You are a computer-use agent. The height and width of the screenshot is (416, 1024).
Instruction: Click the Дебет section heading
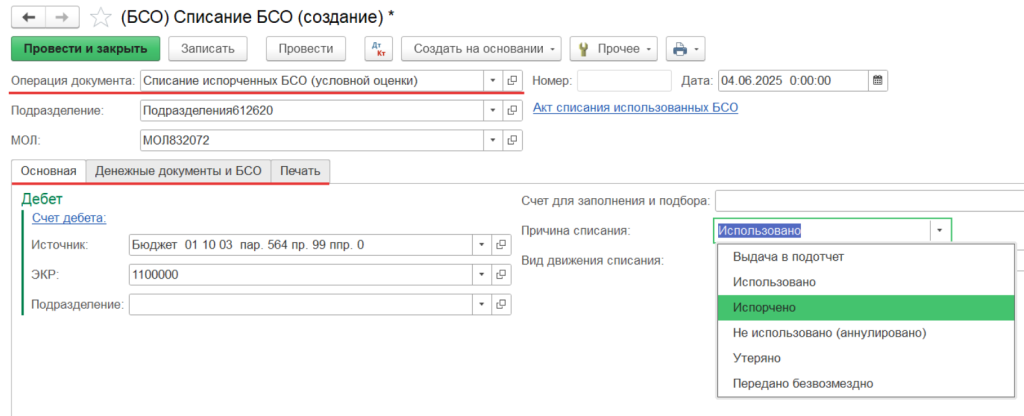[42, 199]
